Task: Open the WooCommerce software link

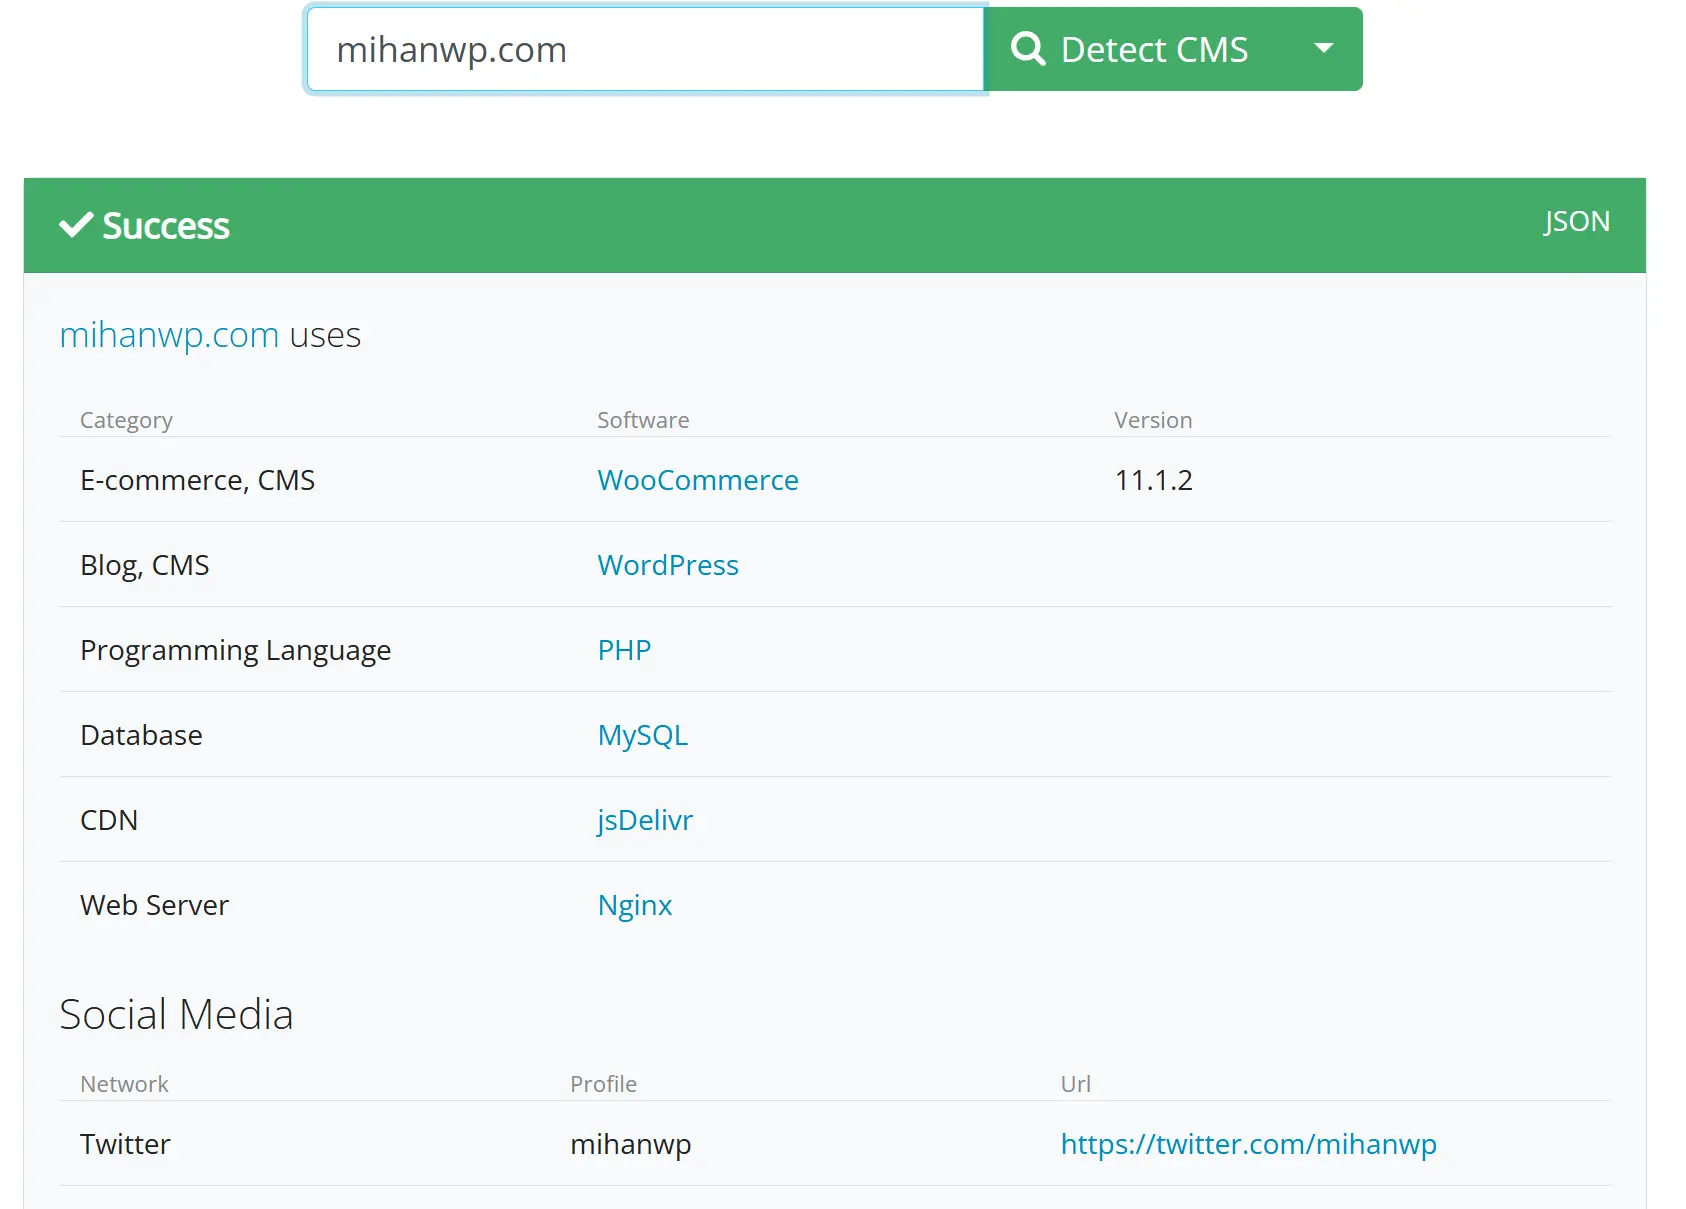Action: click(698, 480)
